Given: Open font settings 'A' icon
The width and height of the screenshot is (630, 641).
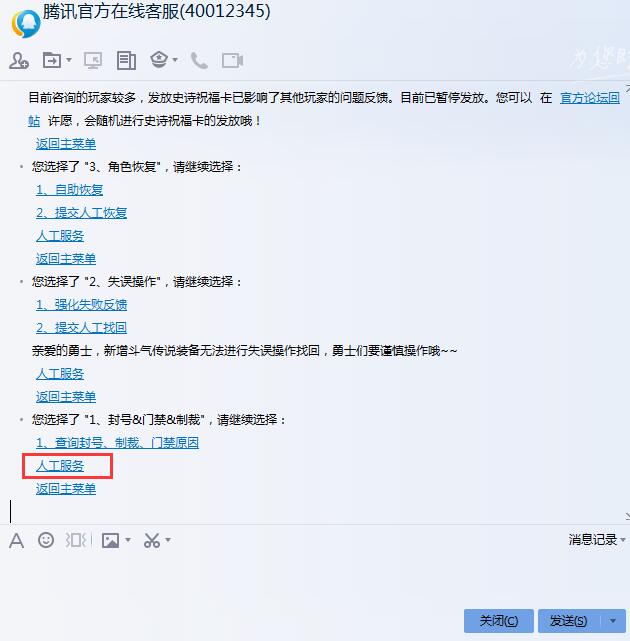Looking at the screenshot, I should pos(16,540).
